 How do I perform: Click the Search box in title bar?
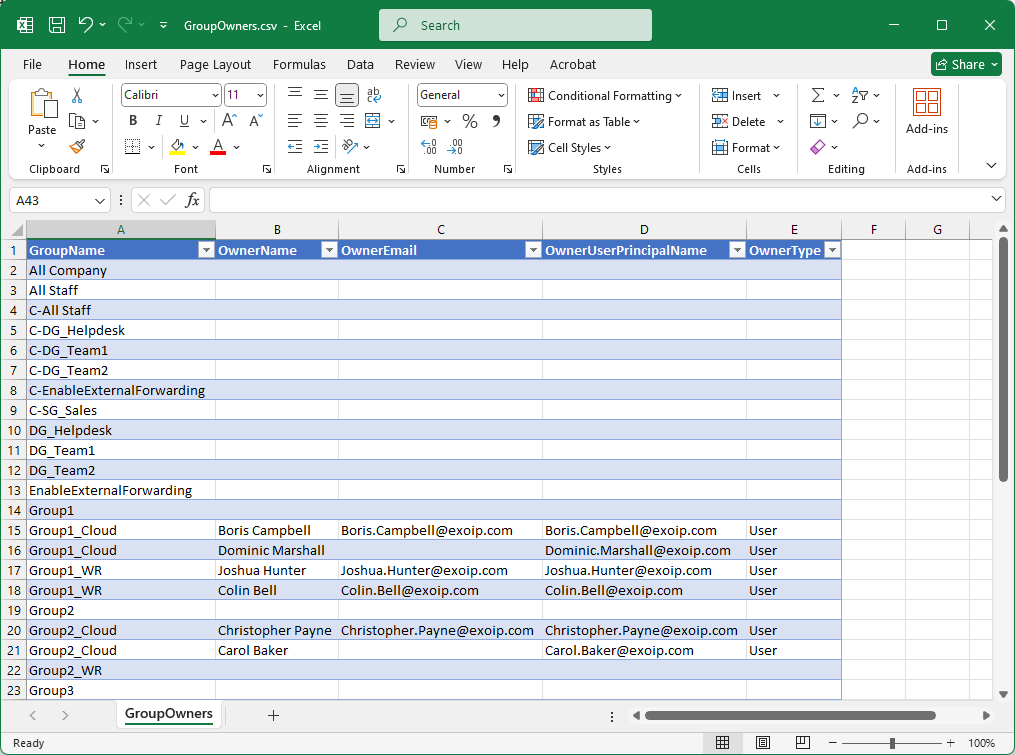pos(515,25)
